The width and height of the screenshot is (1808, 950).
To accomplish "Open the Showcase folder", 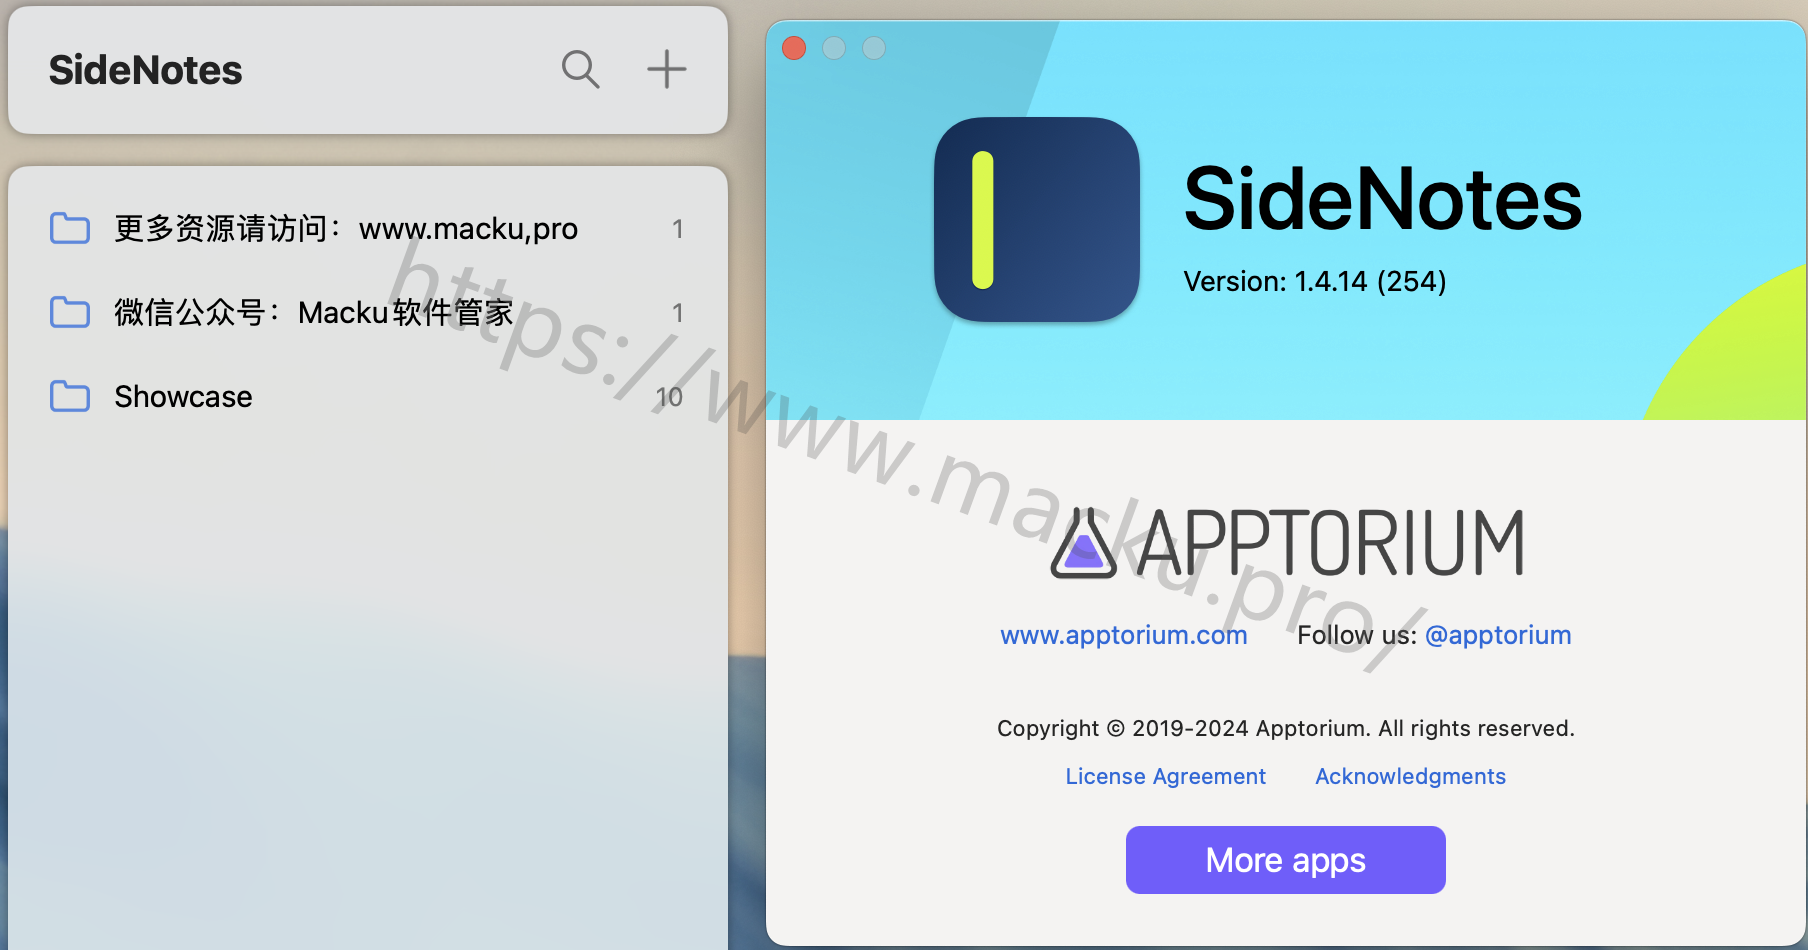I will 368,396.
